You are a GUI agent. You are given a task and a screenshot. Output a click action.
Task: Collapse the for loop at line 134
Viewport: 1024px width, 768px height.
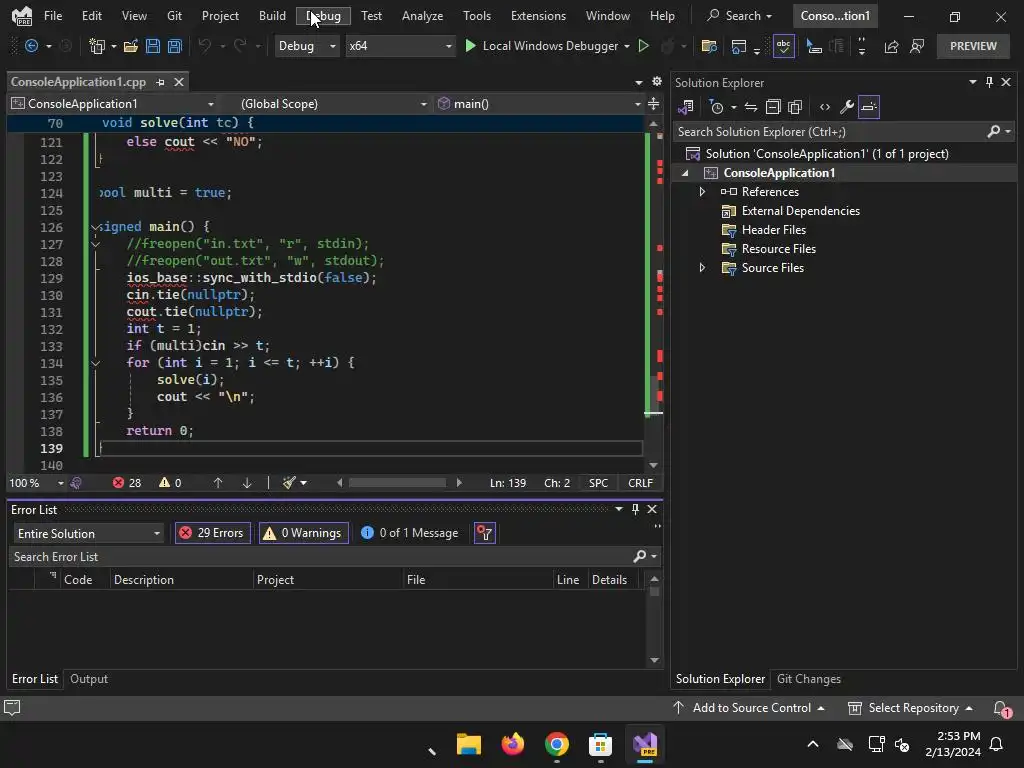(95, 363)
